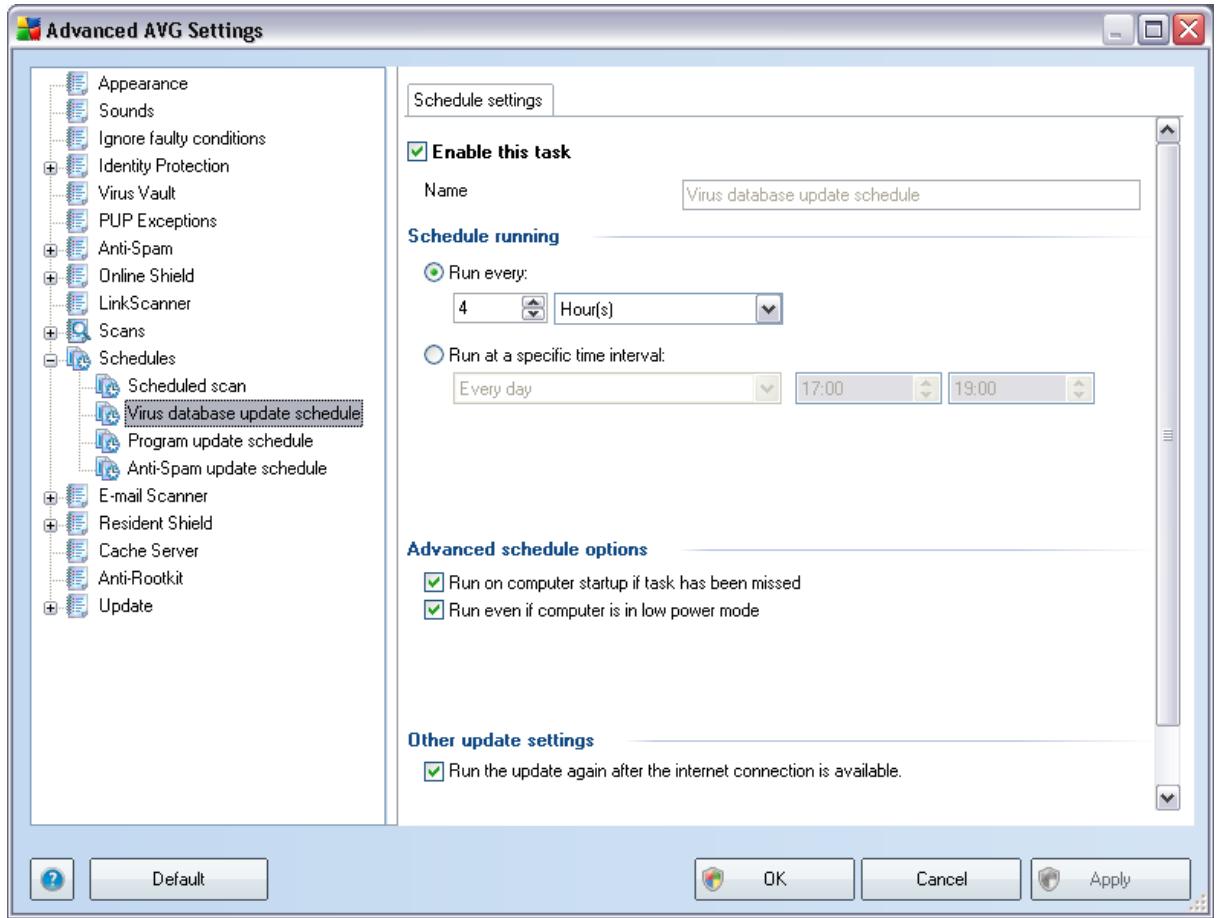Click the Anti-Spam update schedule icon
Viewport: 1218px width, 918px height.
106,467
